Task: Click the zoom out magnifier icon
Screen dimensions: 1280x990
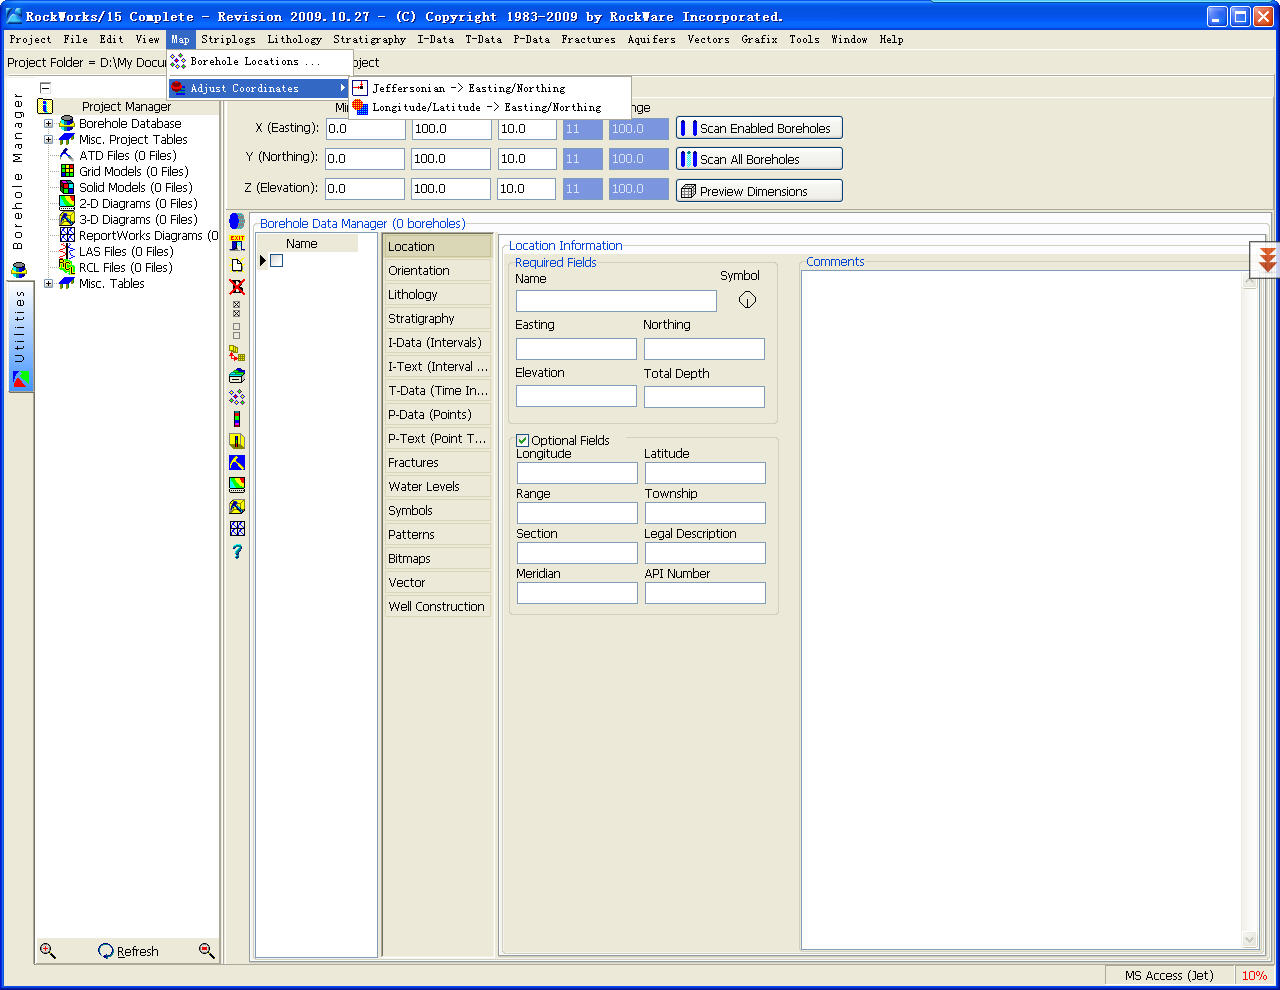Action: [207, 951]
